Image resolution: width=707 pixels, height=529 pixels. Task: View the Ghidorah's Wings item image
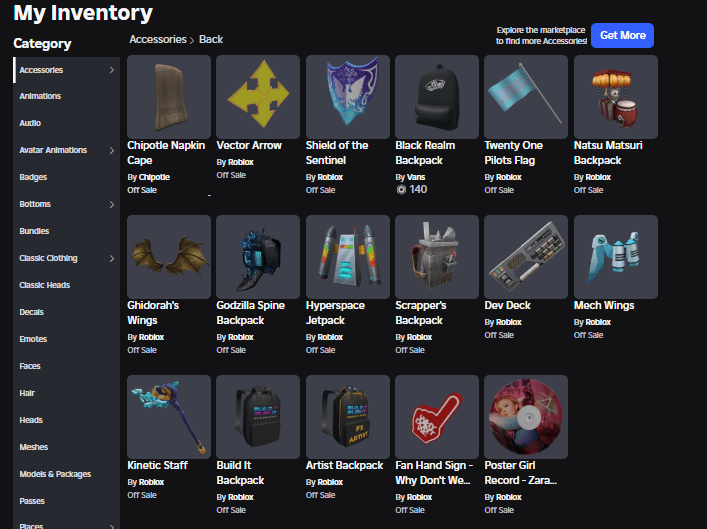169,257
